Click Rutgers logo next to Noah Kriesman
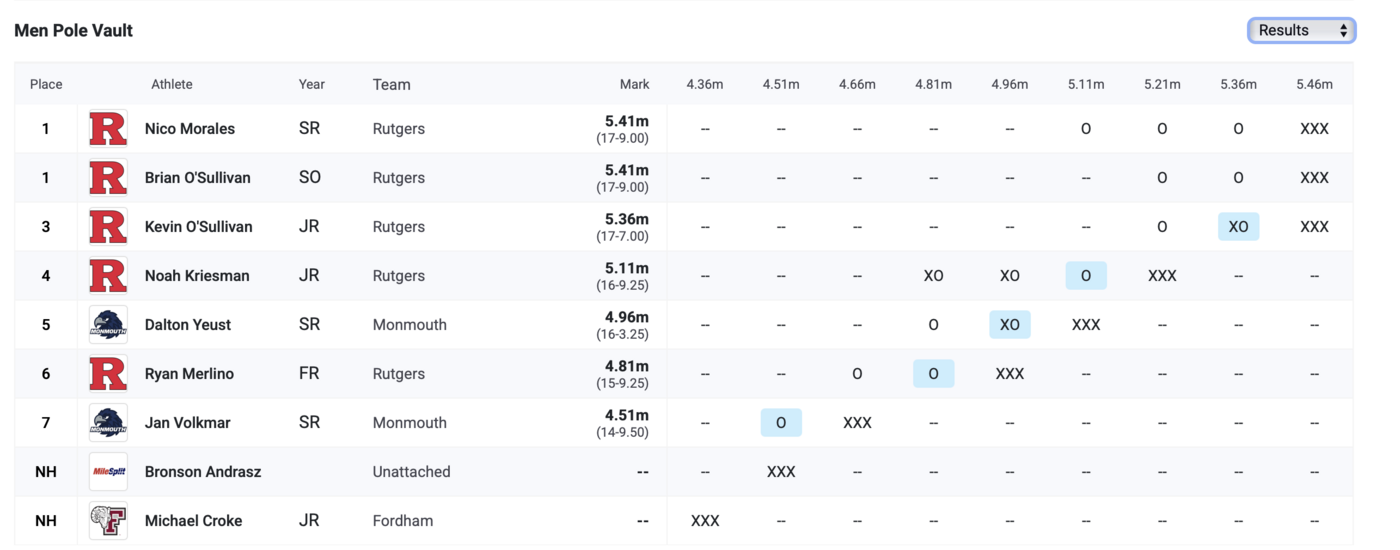This screenshot has height=550, width=1400. [108, 276]
